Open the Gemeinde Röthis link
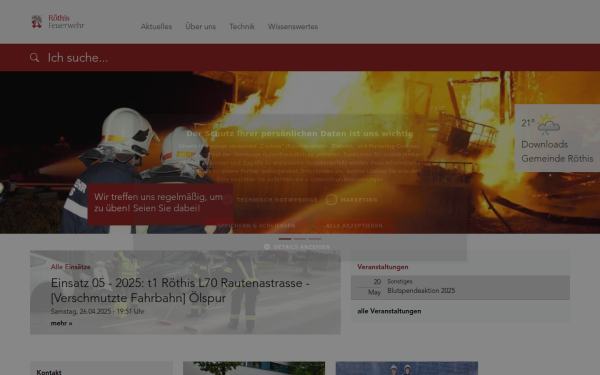Viewport: 600px width, 375px height. point(557,158)
